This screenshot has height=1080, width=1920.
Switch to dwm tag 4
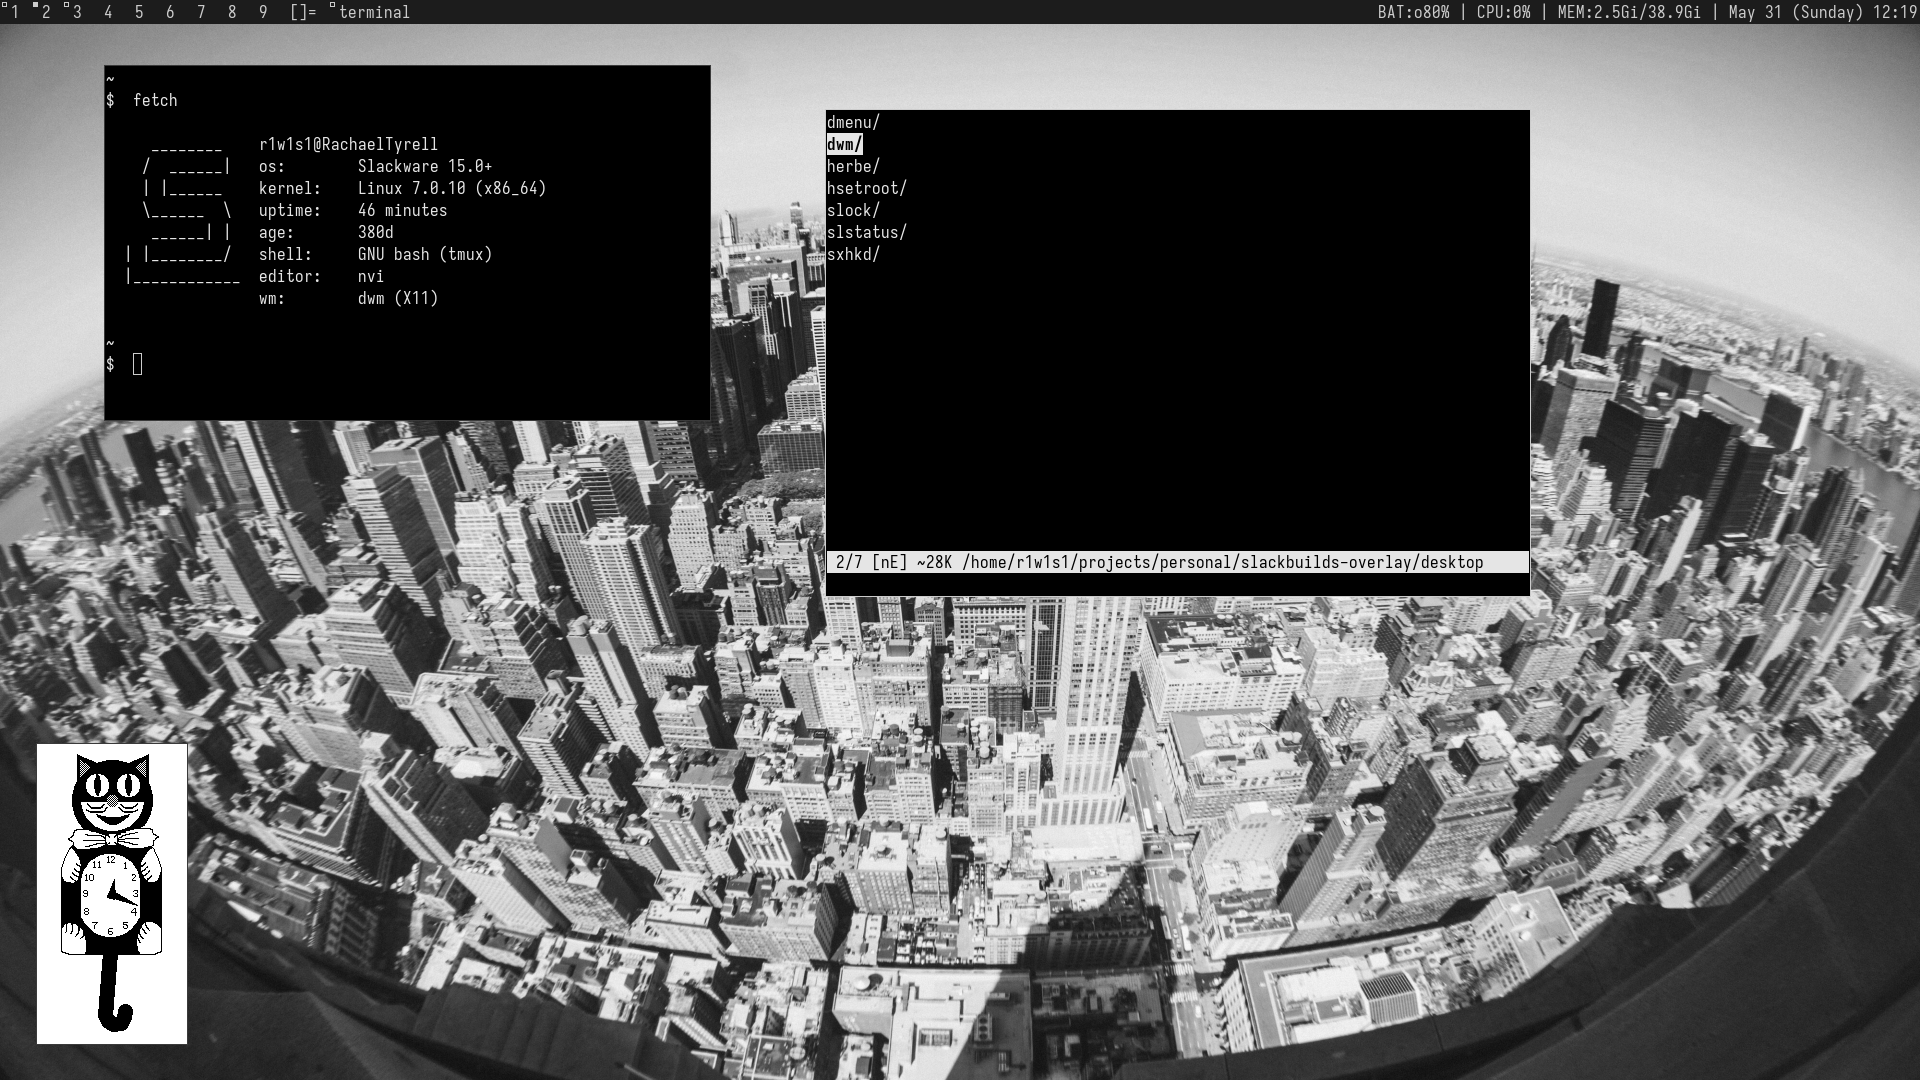click(108, 12)
